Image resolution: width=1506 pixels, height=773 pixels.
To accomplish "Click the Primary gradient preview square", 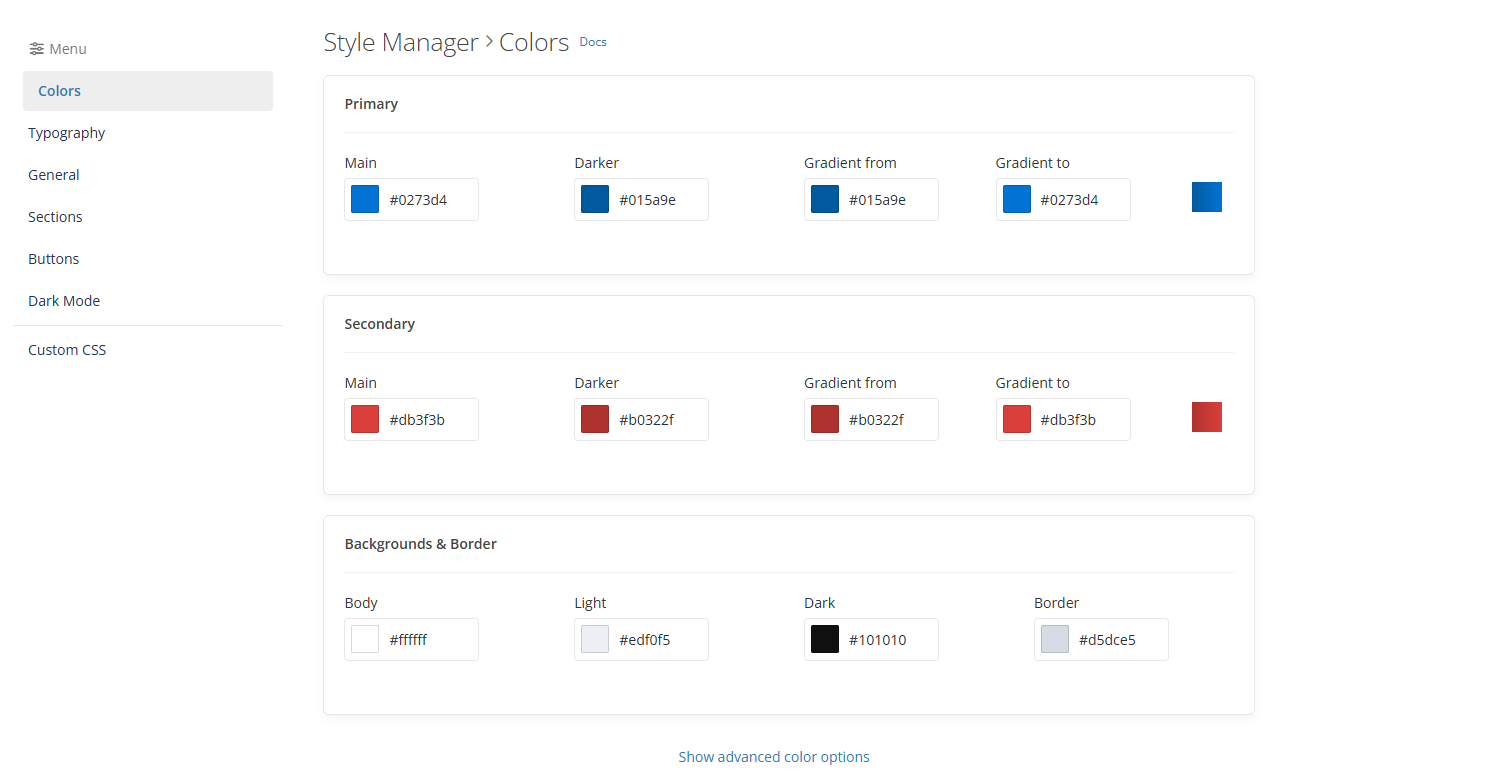I will 1207,197.
